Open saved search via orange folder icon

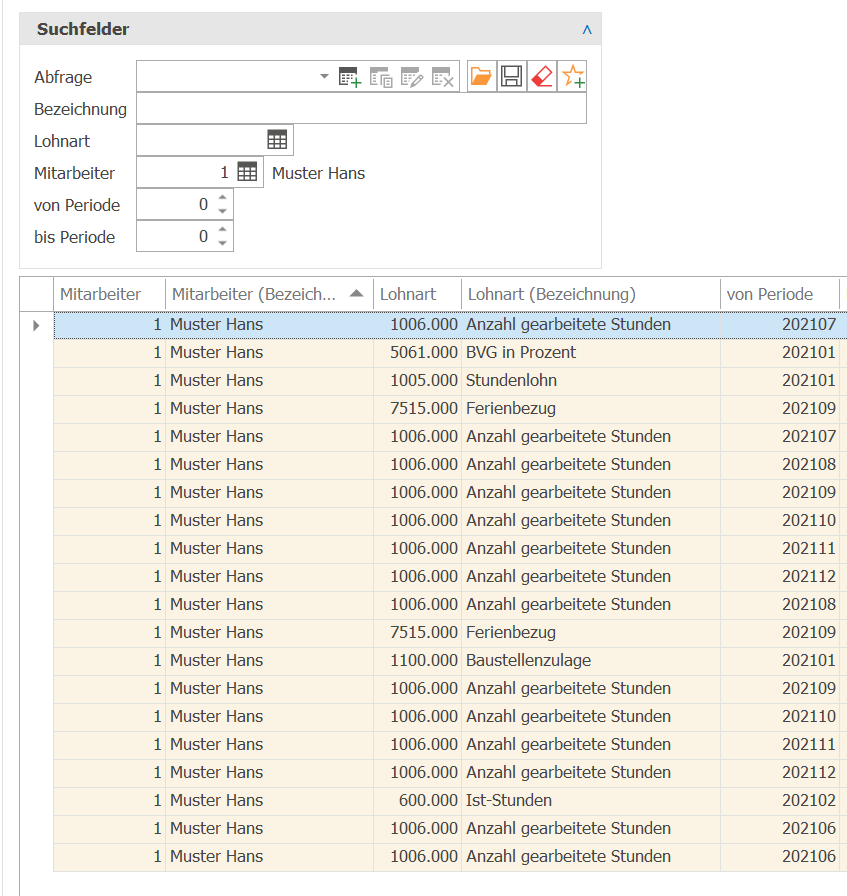tap(481, 76)
